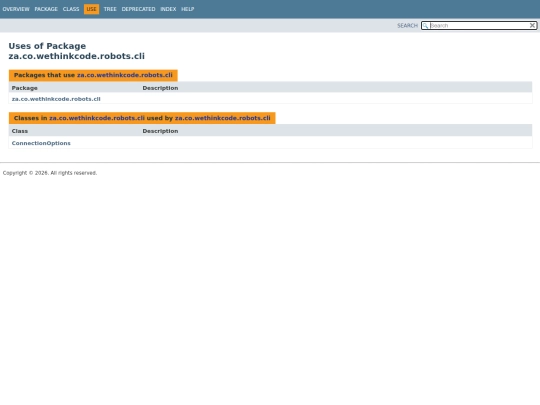The width and height of the screenshot is (540, 405).
Task: Open the ConnectionOptions class link
Action: tap(41, 143)
